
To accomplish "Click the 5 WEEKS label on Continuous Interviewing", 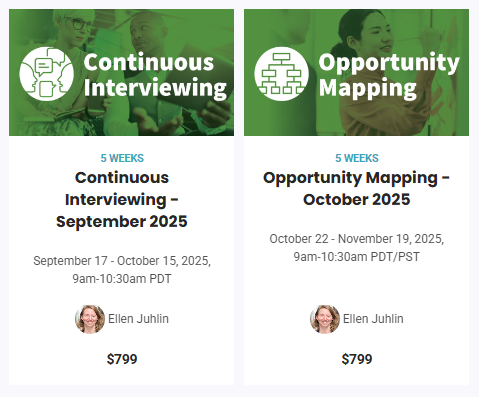I will pos(122,158).
